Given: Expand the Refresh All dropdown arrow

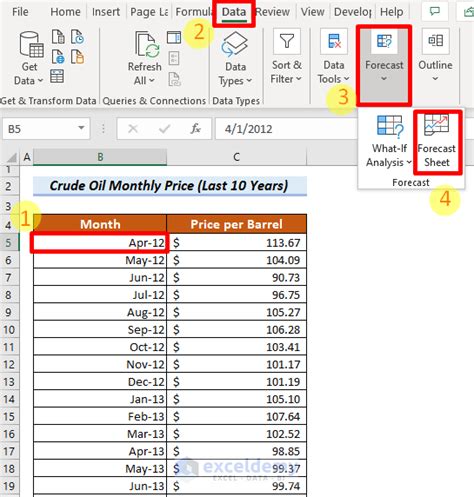Looking at the screenshot, I should point(152,80).
